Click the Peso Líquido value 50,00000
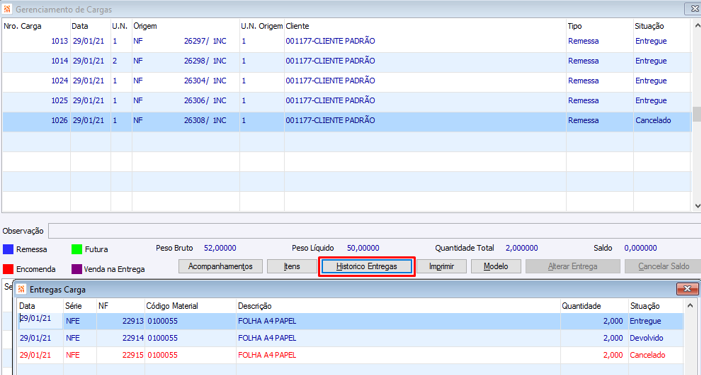 click(x=363, y=248)
